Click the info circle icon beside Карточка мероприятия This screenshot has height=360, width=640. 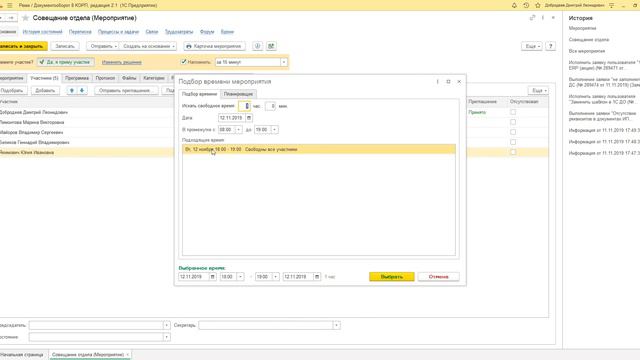257,46
